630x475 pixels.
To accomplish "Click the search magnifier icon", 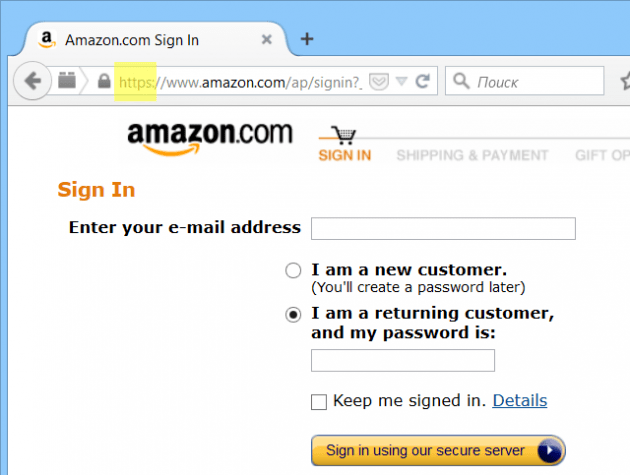I will (461, 81).
